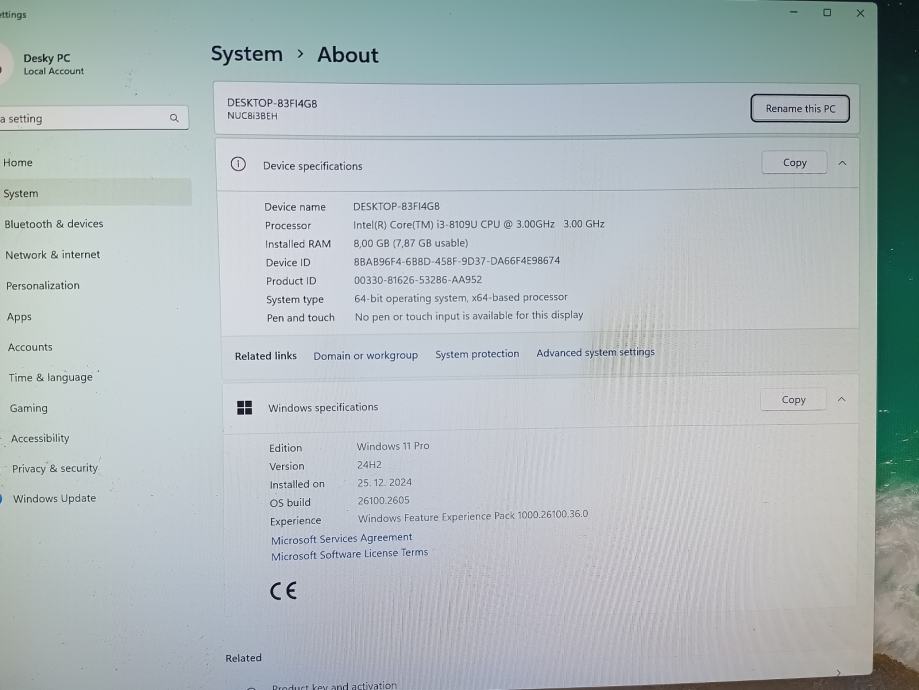
Task: Click the Device specifications info icon
Action: [238, 164]
